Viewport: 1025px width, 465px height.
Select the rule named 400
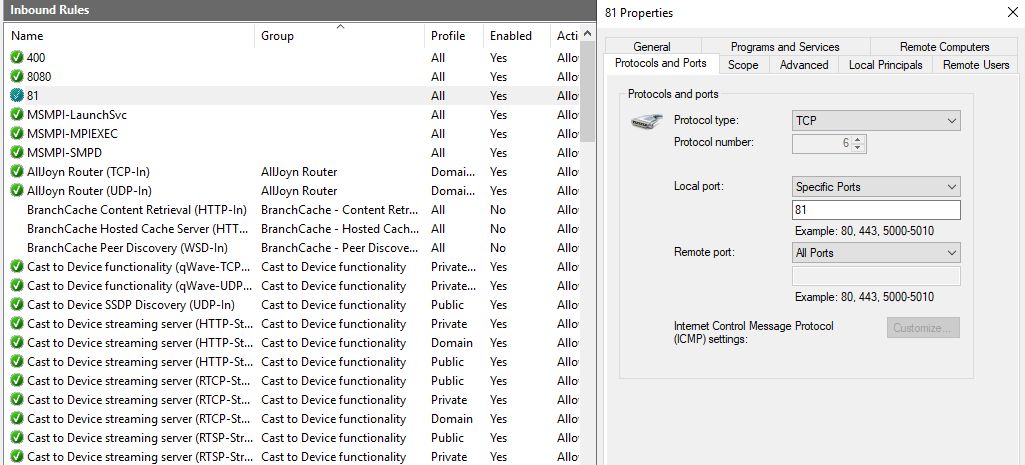pos(36,58)
